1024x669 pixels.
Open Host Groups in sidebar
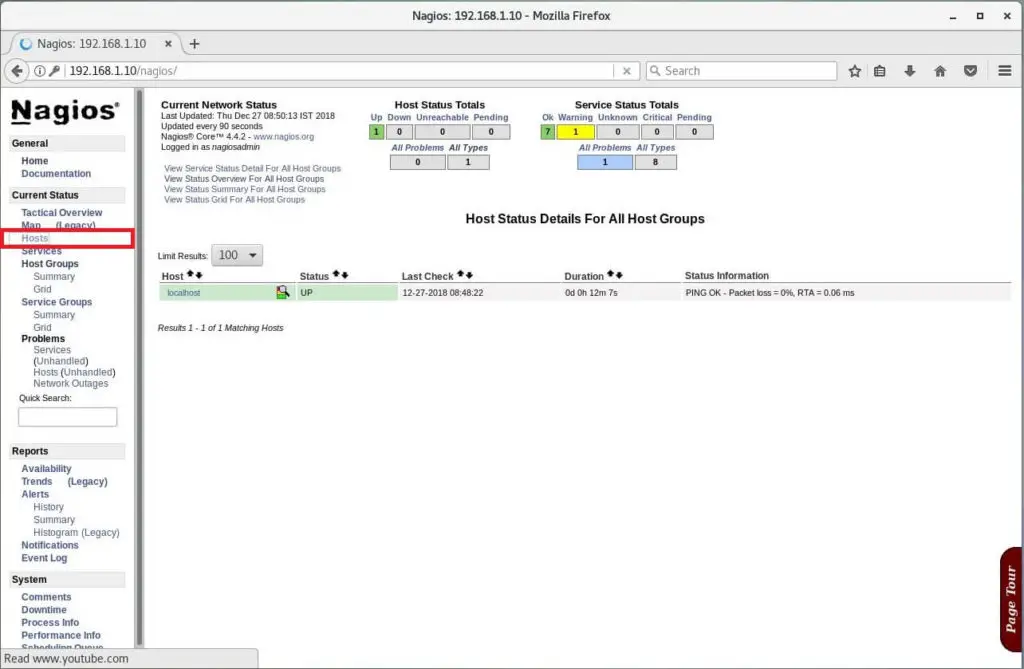point(50,264)
